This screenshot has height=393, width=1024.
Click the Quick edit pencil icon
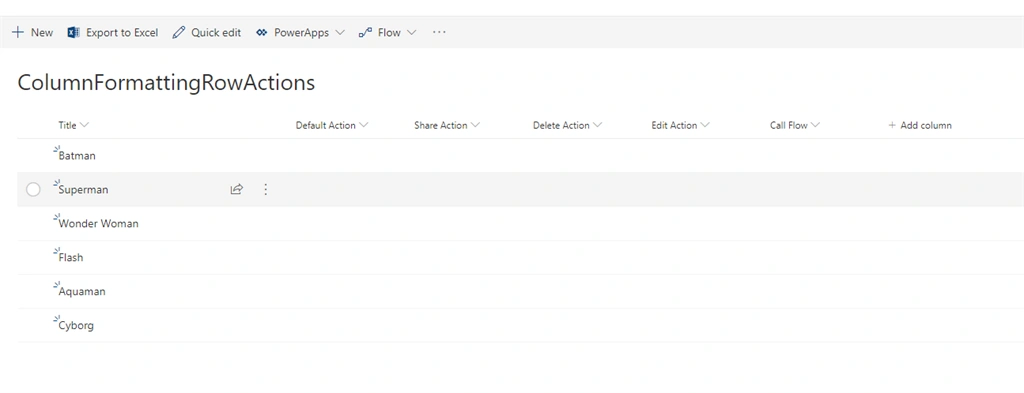pos(178,33)
